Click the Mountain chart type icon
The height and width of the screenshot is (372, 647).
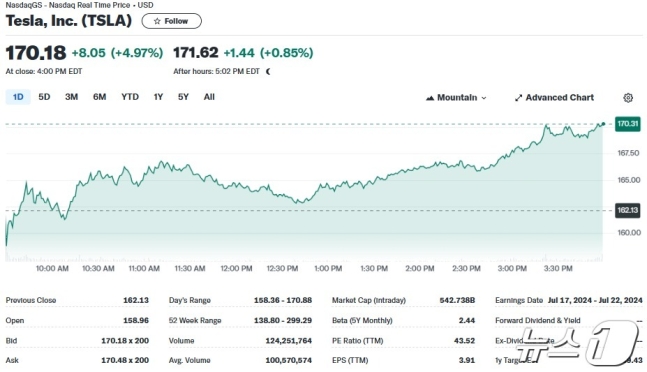(430, 98)
